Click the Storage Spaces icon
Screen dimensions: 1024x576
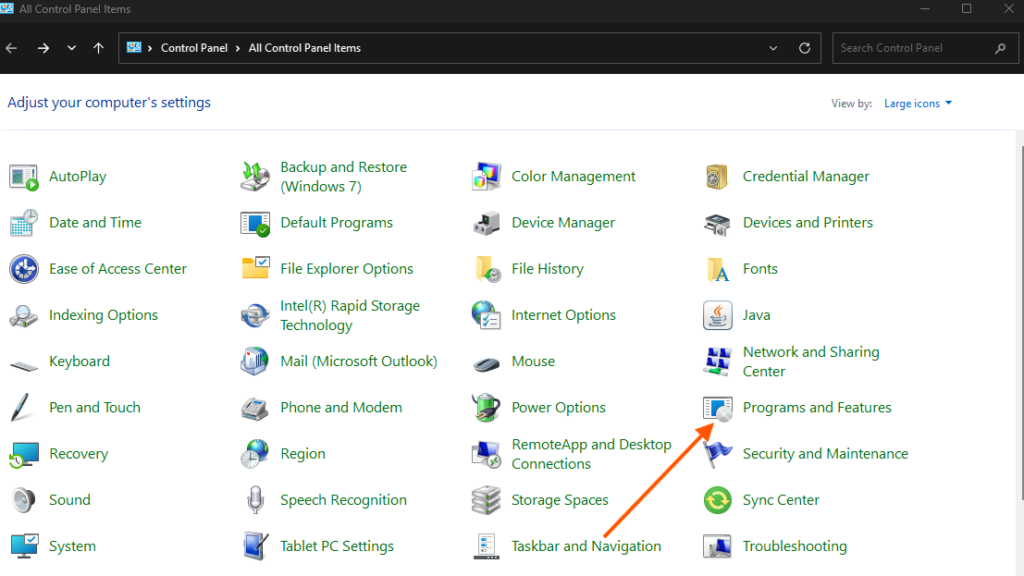coord(486,500)
